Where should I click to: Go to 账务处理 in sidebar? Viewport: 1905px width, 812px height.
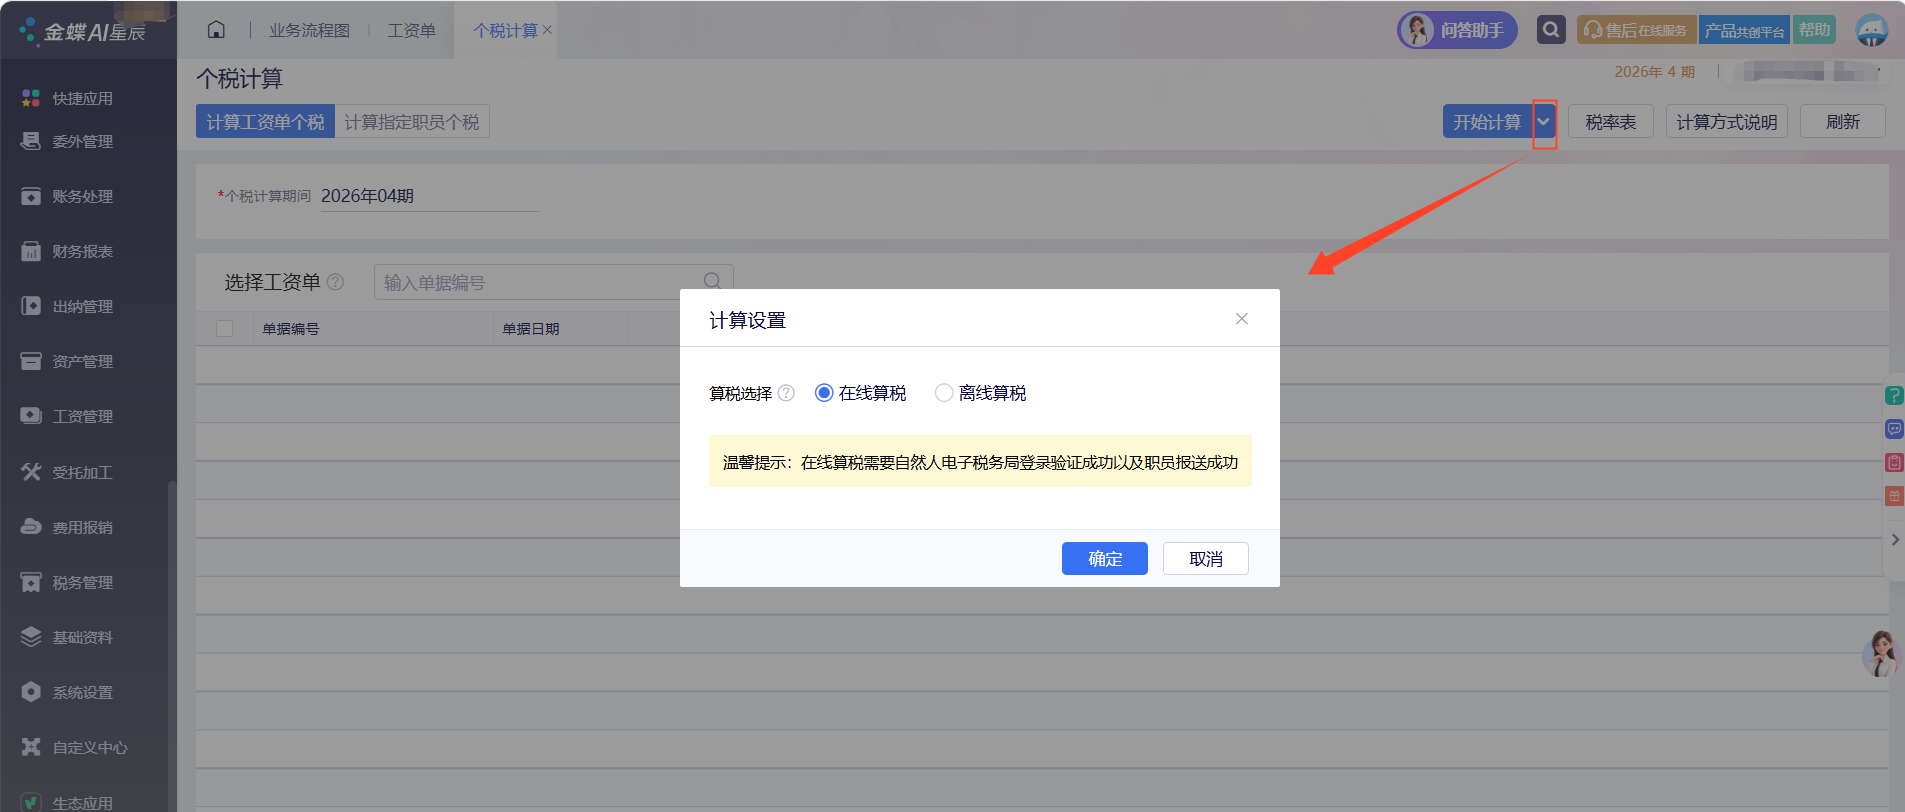(x=67, y=196)
